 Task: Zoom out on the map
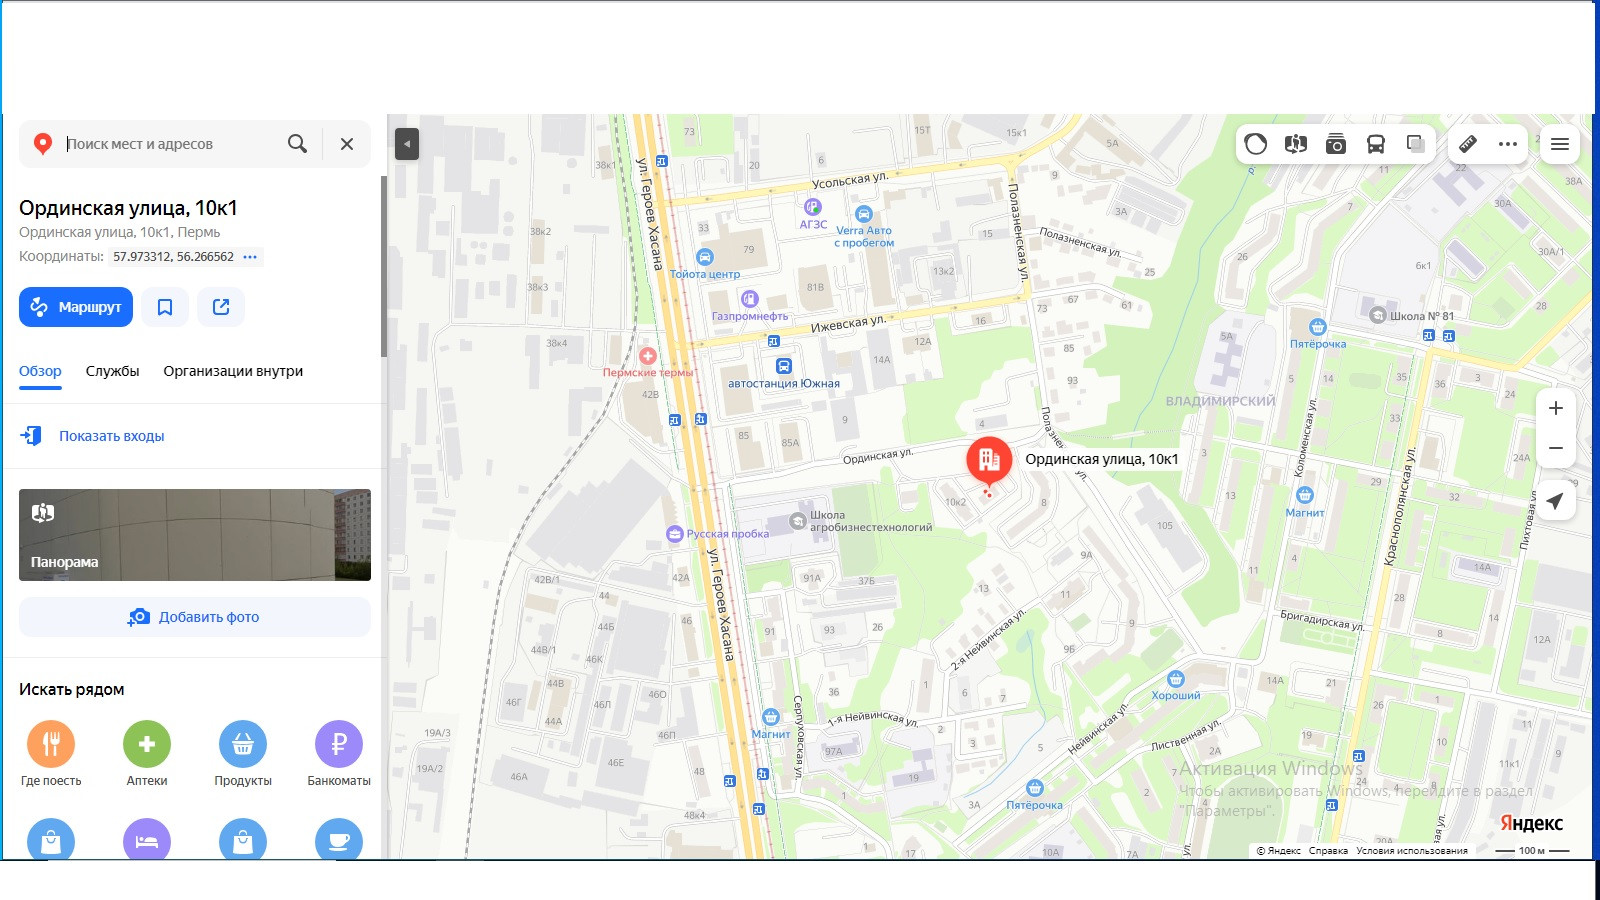coord(1556,448)
